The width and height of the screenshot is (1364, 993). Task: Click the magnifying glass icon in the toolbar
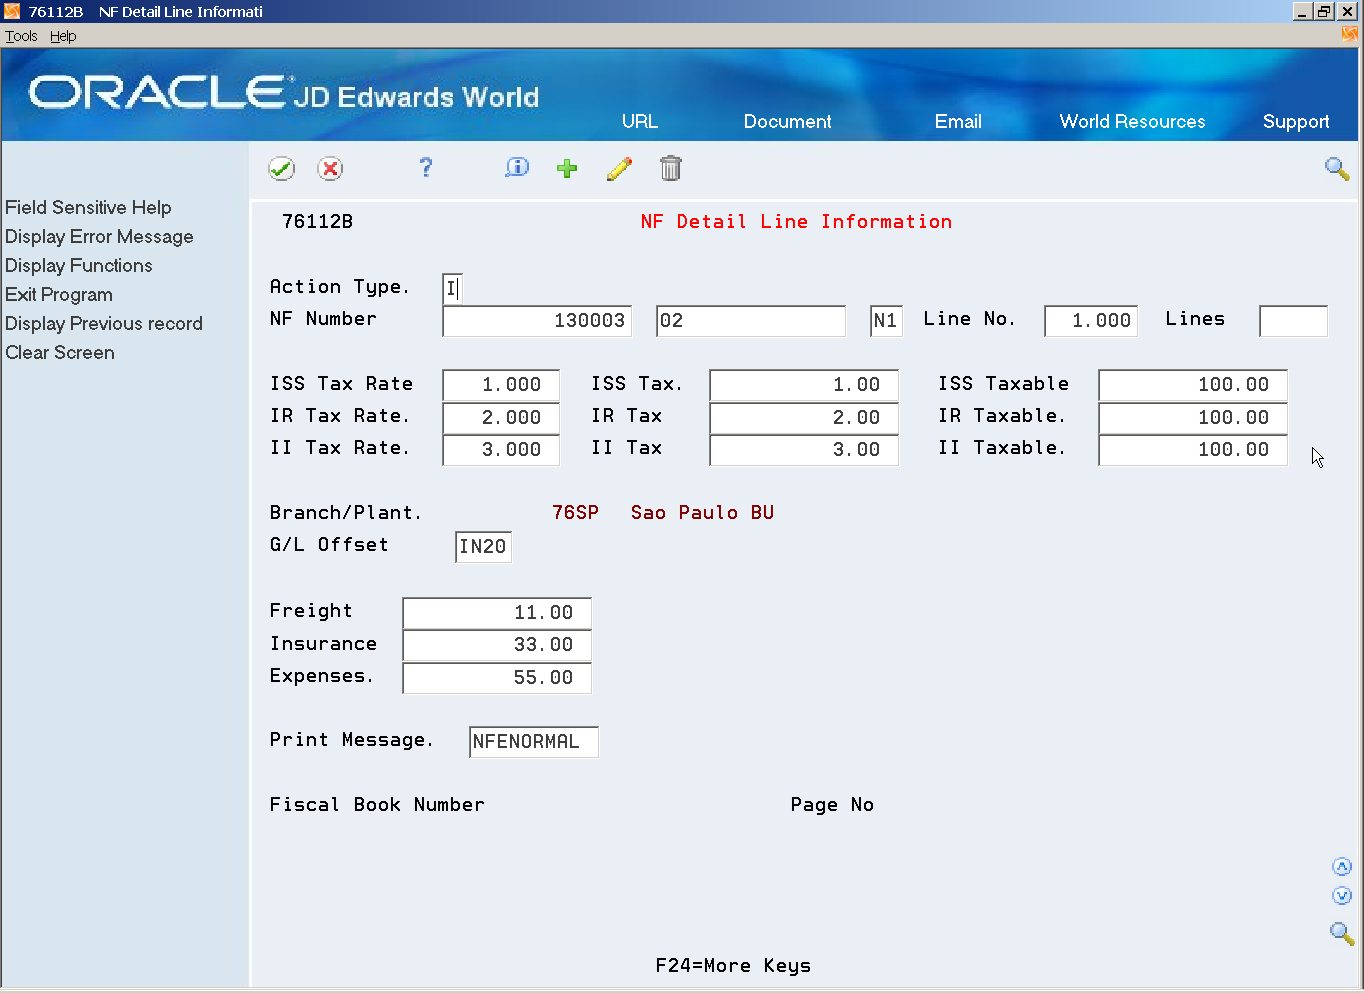point(1337,168)
